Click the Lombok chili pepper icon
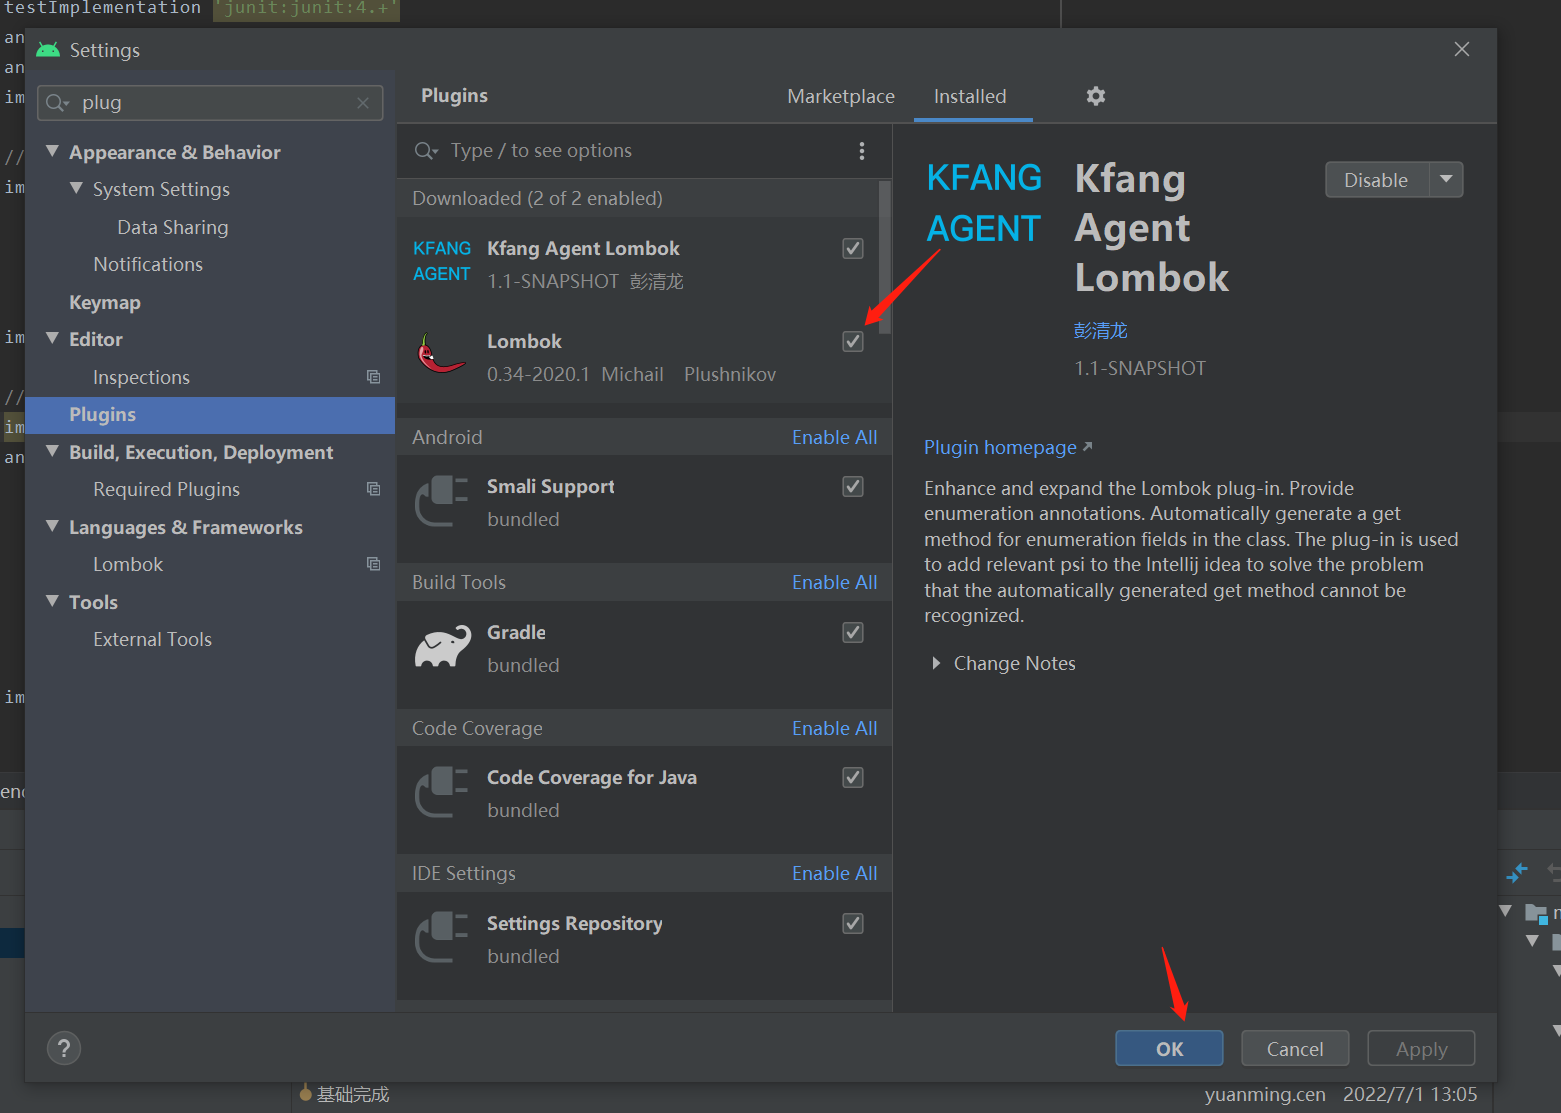The image size is (1561, 1113). [x=441, y=355]
